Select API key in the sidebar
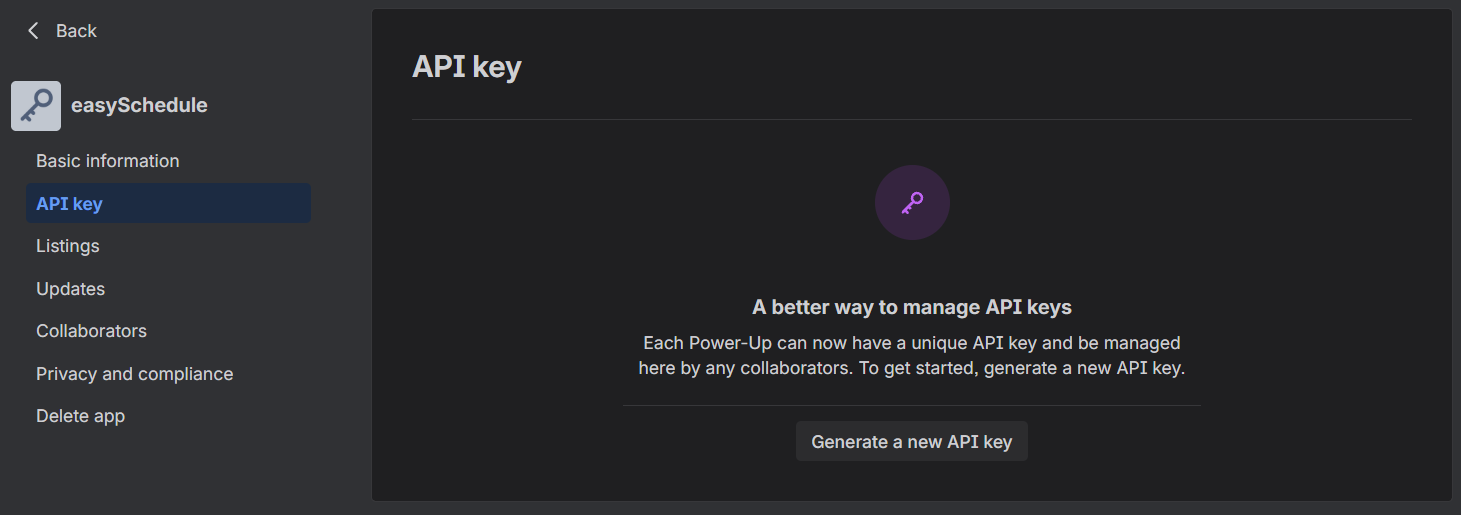1461x515 pixels. tap(69, 204)
